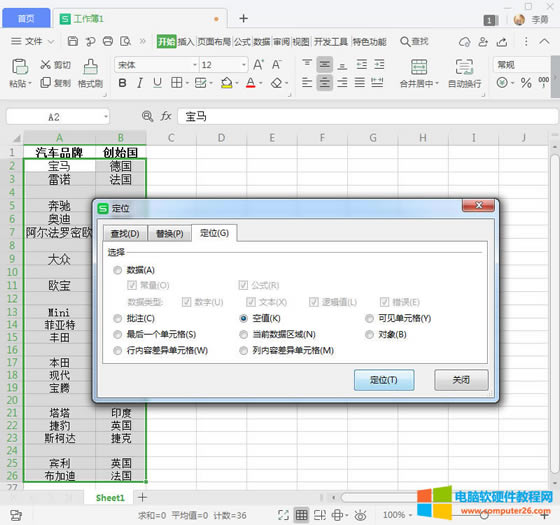This screenshot has height=525, width=560.
Task: Select the 空值(K) radio button
Action: [243, 318]
